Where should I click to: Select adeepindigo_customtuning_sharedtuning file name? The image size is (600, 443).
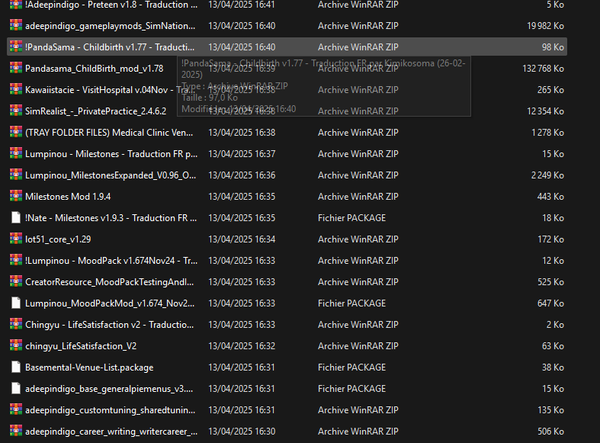pos(110,410)
